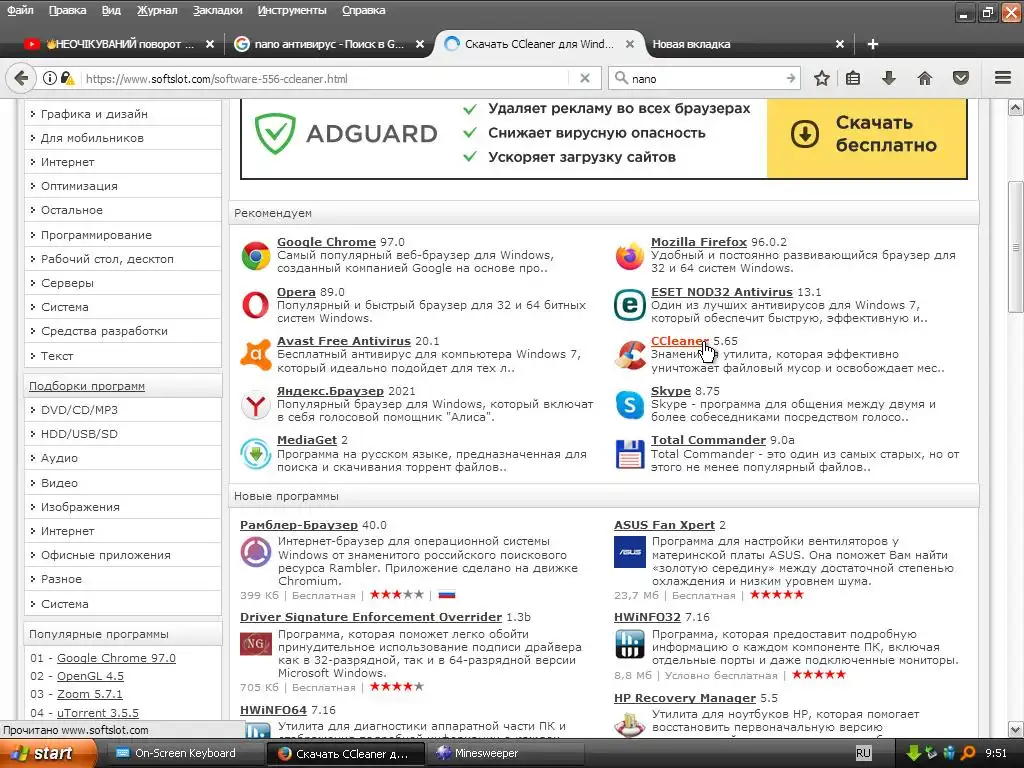Click the language indicator RU in tray

tap(863, 753)
